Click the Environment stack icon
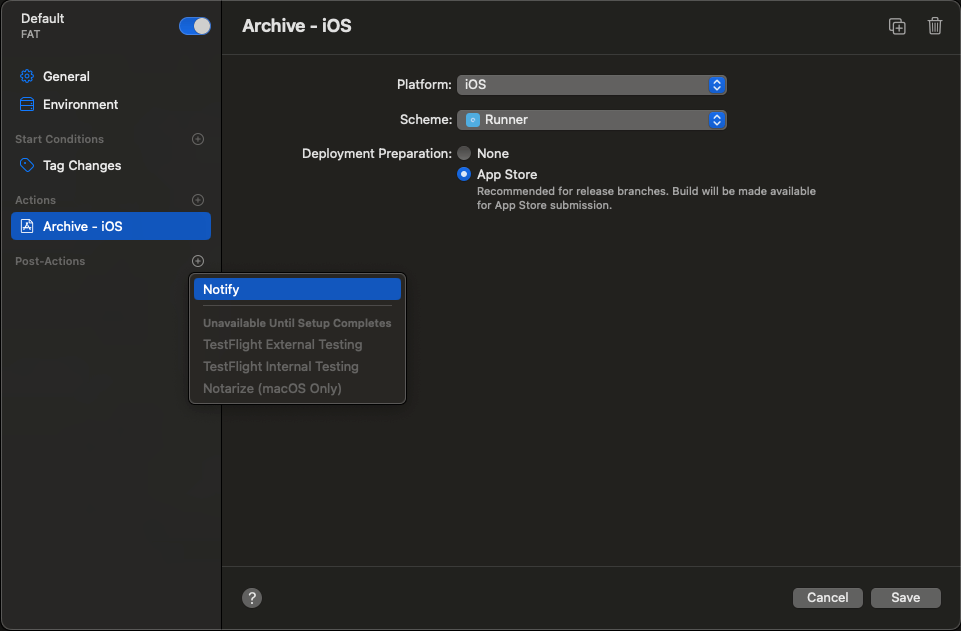 27,105
